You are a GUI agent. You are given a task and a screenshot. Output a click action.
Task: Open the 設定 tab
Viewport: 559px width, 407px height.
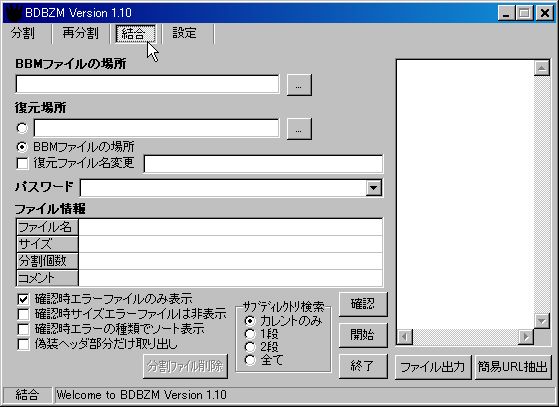click(185, 33)
